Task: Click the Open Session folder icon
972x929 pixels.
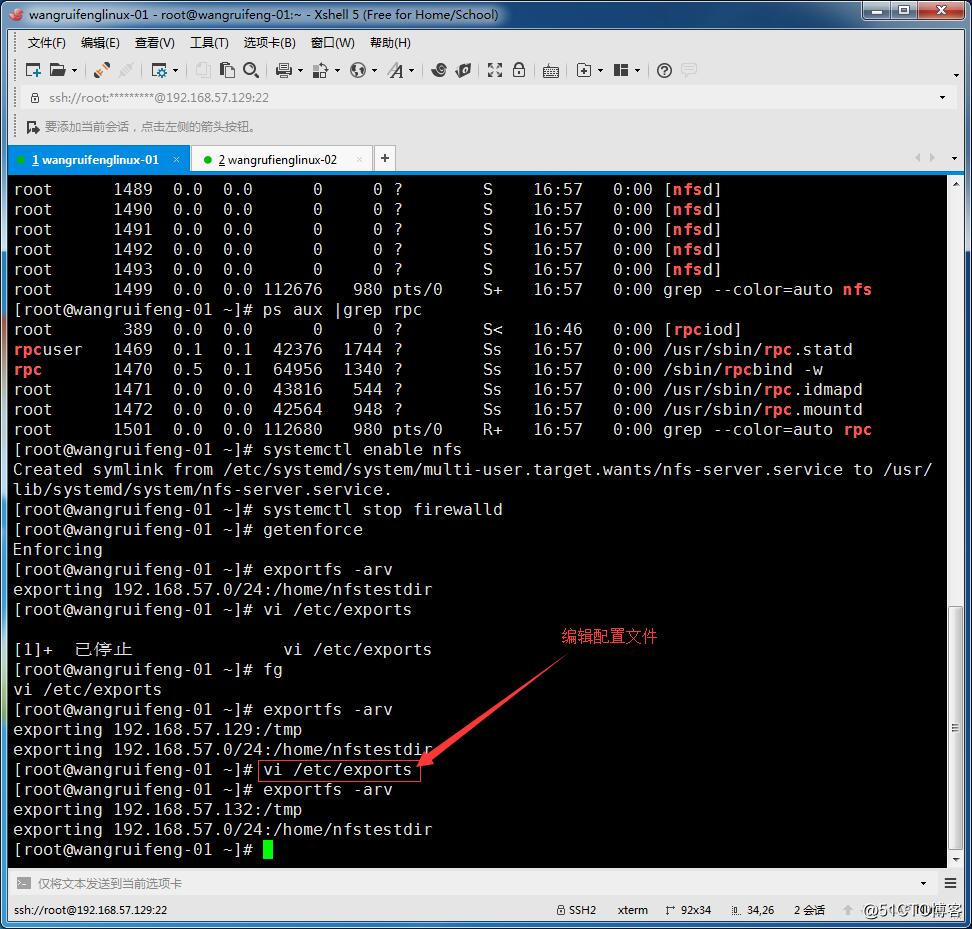Action: tap(58, 70)
